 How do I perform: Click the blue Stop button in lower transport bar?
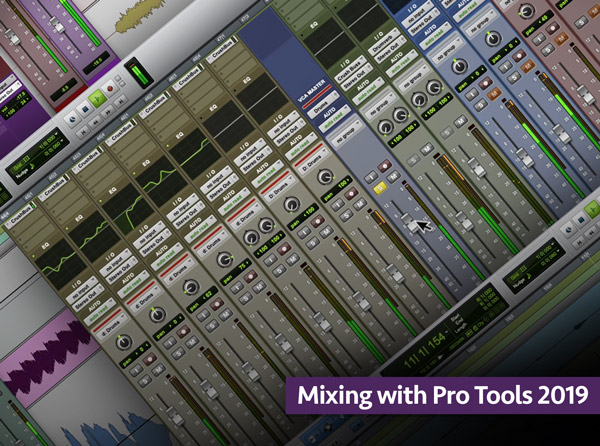click(x=581, y=220)
